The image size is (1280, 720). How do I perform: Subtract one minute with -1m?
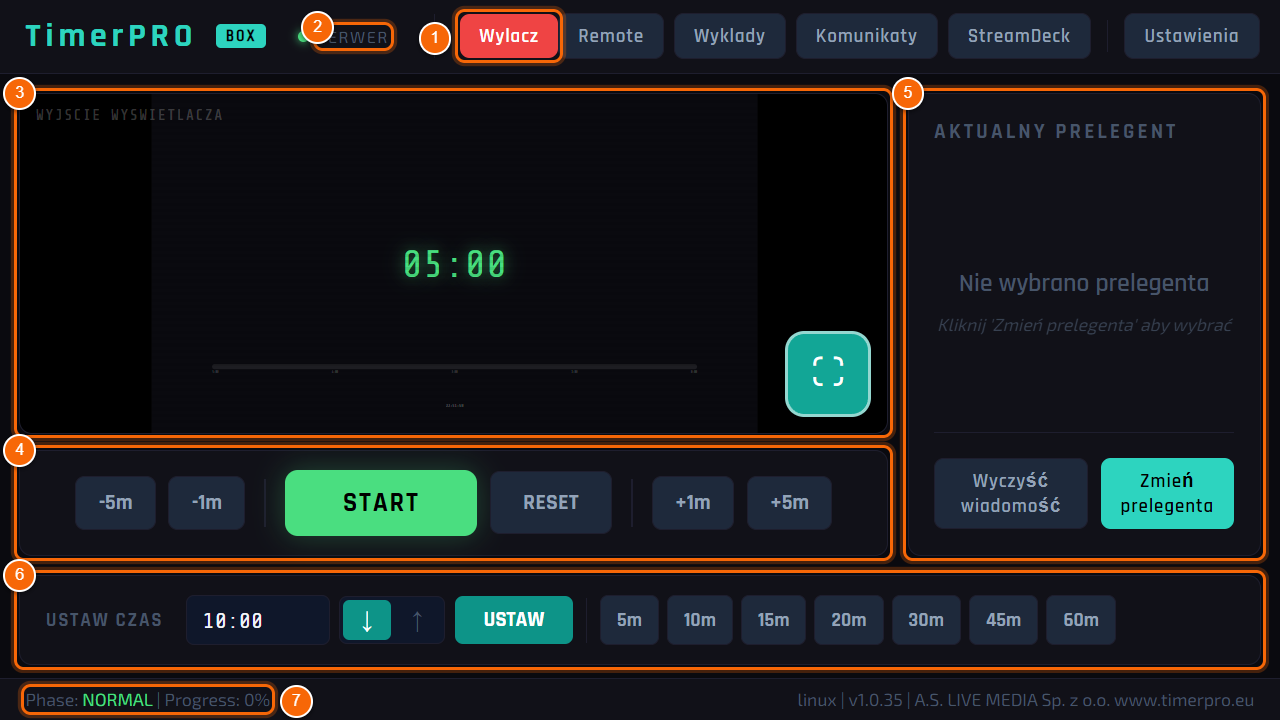(207, 502)
